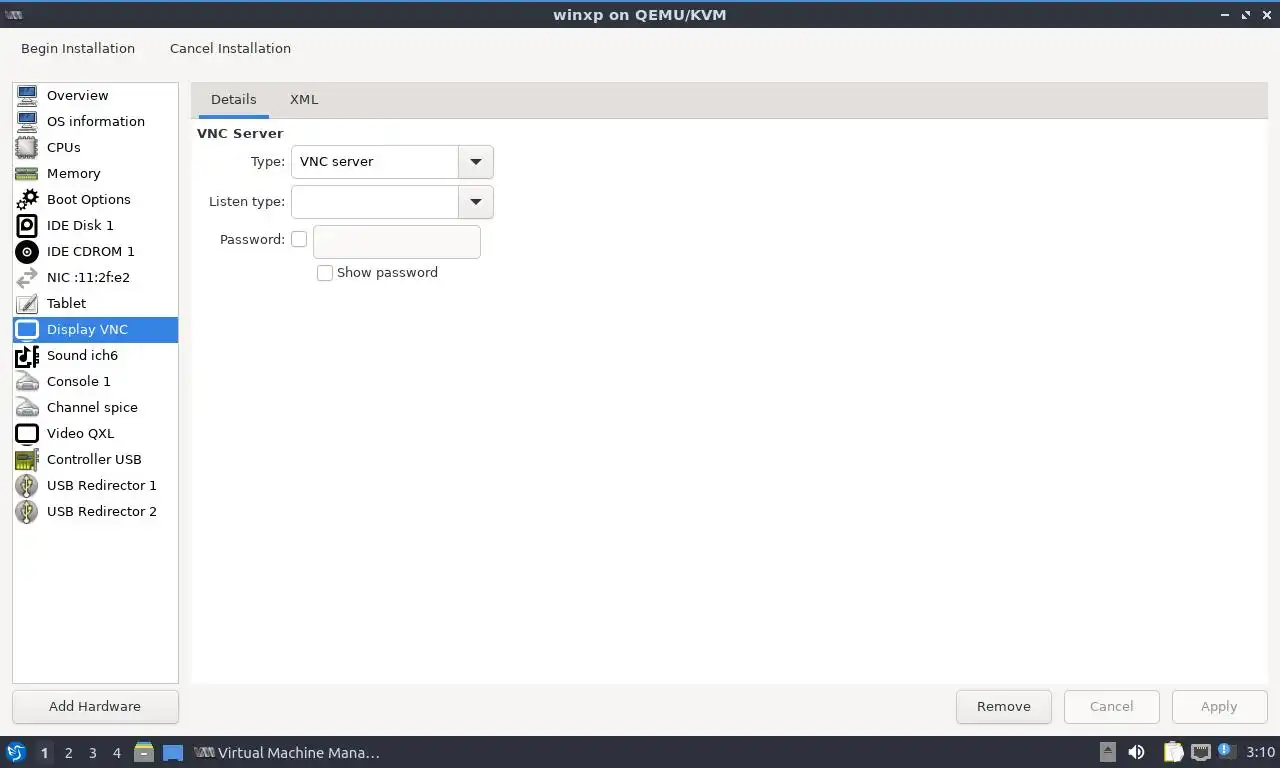Select the NIC :11:2f:e2 label

[x=88, y=277]
